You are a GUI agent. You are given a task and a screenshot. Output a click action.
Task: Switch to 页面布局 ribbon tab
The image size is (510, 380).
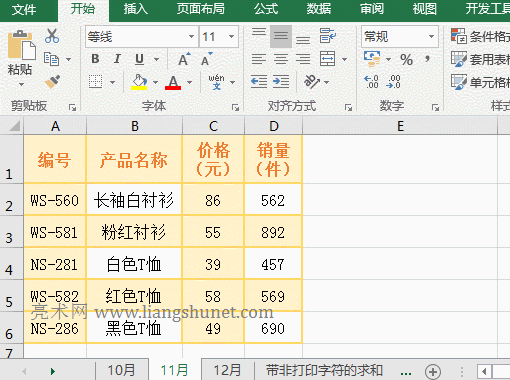(201, 9)
